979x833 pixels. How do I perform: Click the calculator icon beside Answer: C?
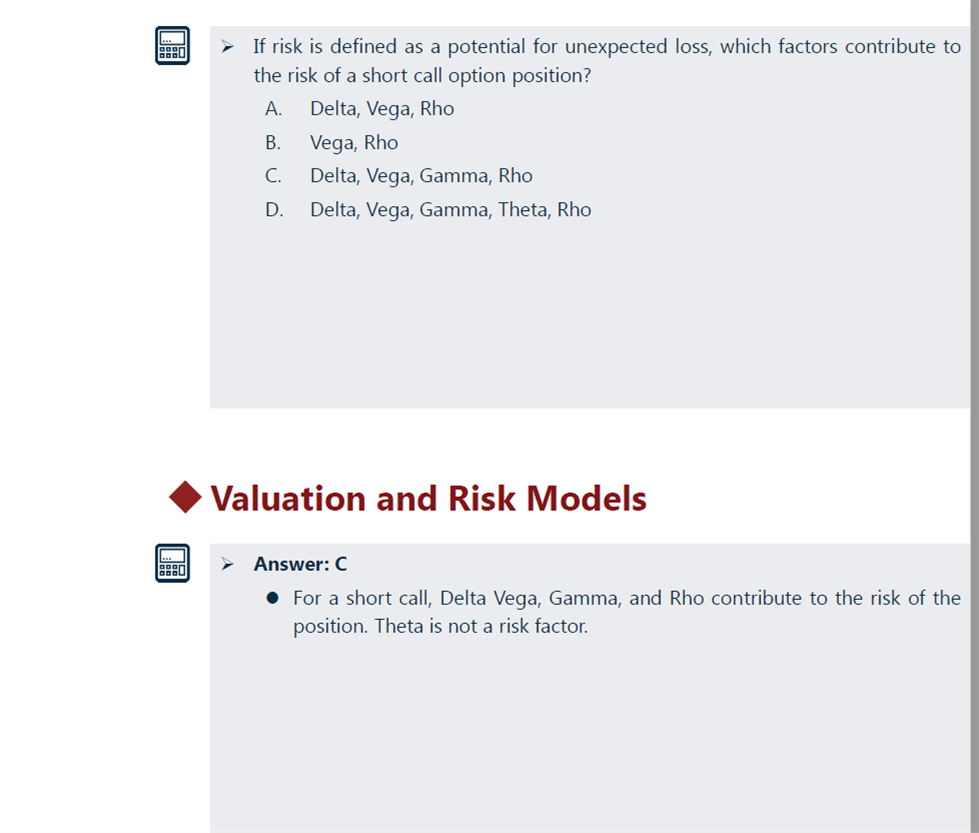[x=172, y=563]
